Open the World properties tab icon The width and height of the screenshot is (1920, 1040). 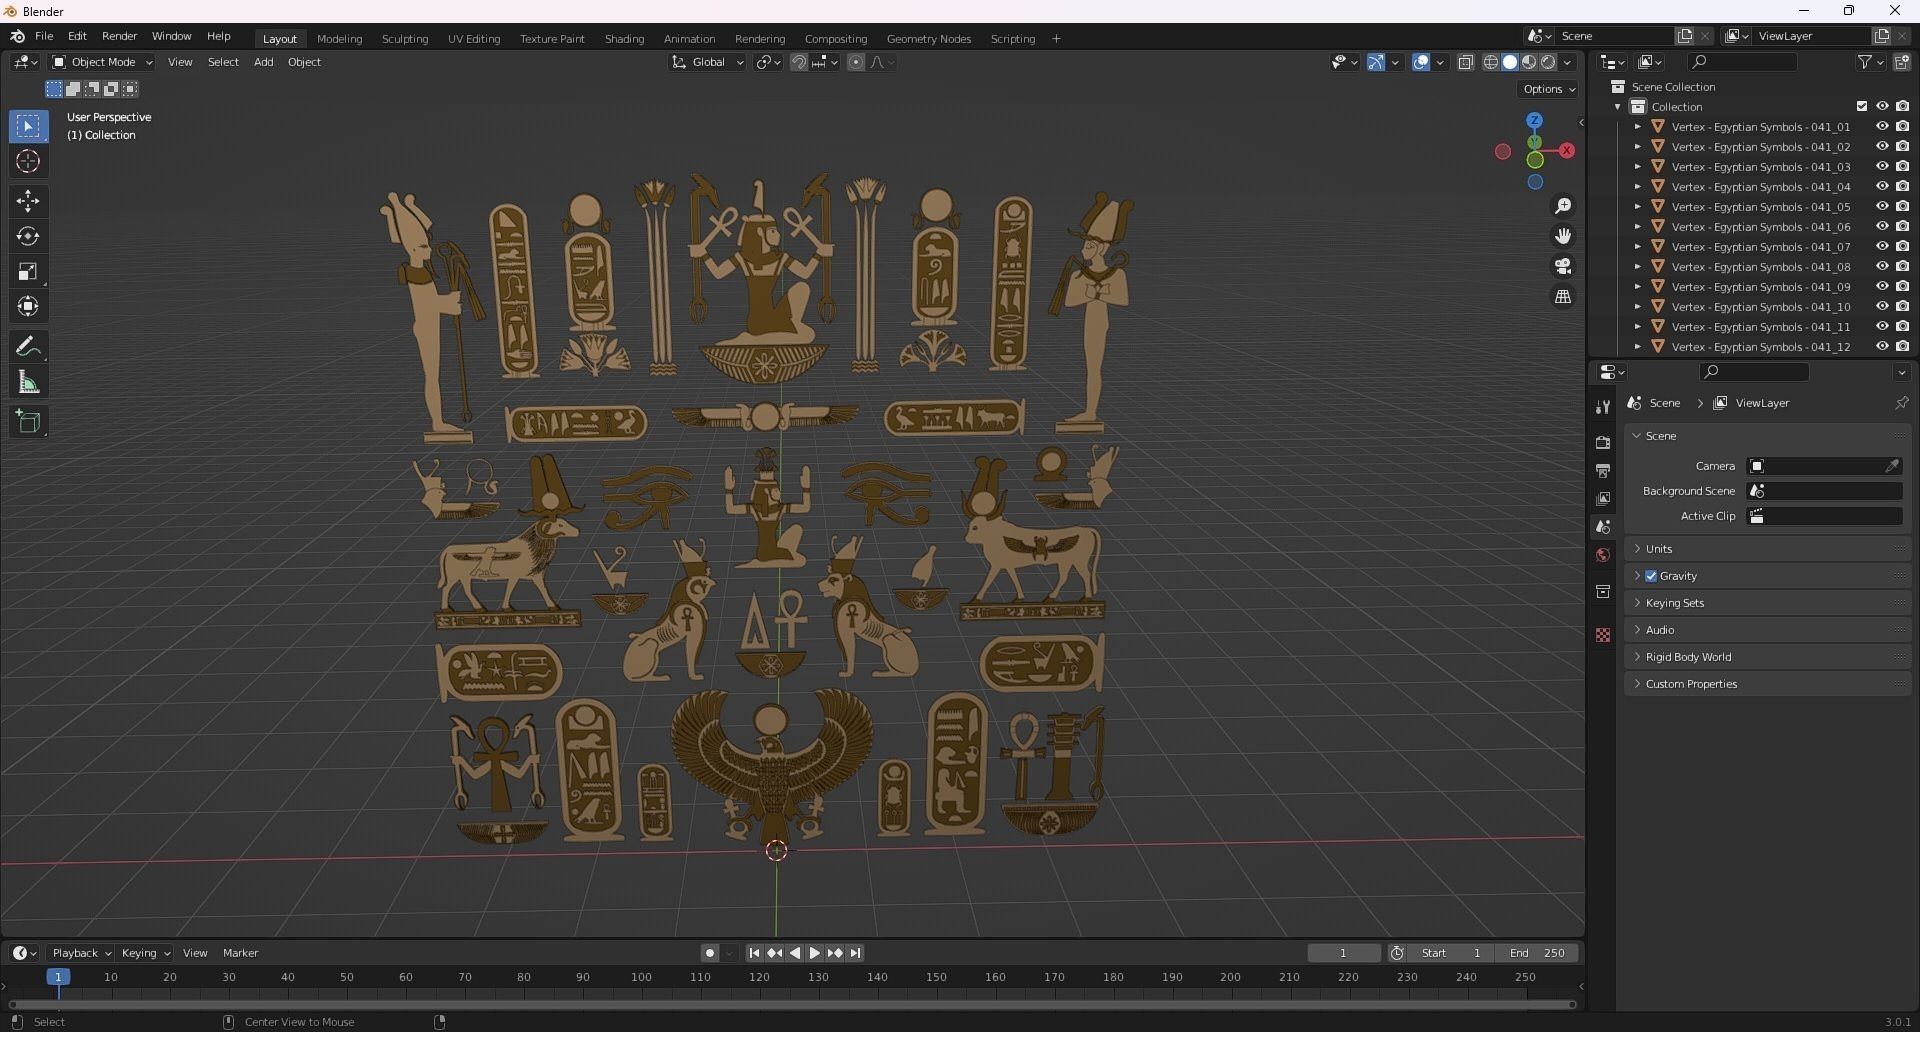pos(1603,555)
